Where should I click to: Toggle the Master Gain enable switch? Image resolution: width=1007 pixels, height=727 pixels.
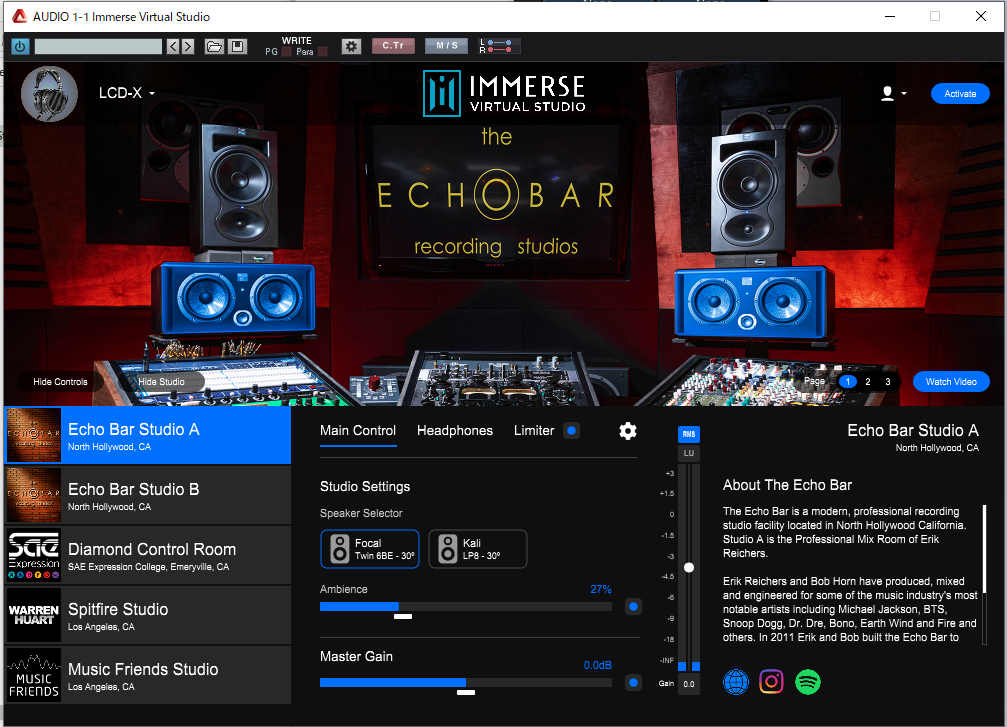coord(633,682)
